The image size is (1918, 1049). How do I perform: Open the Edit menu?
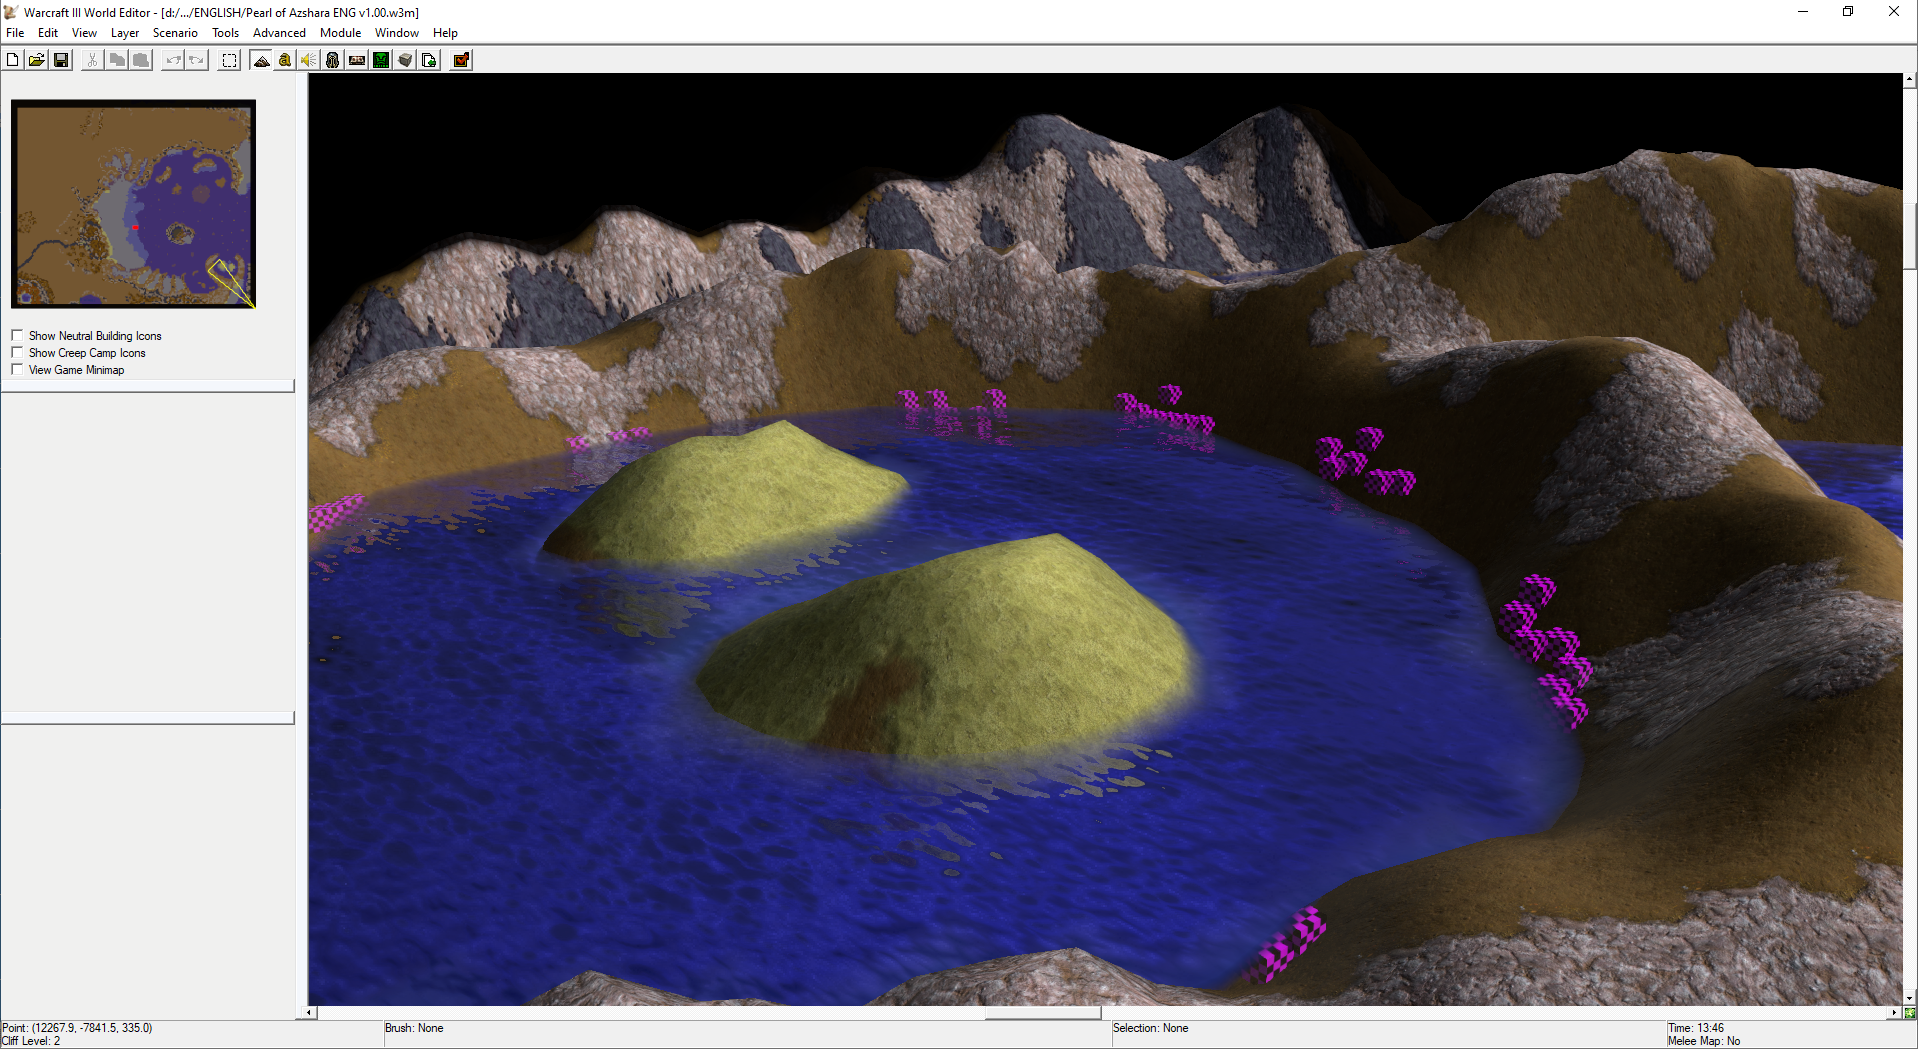48,33
